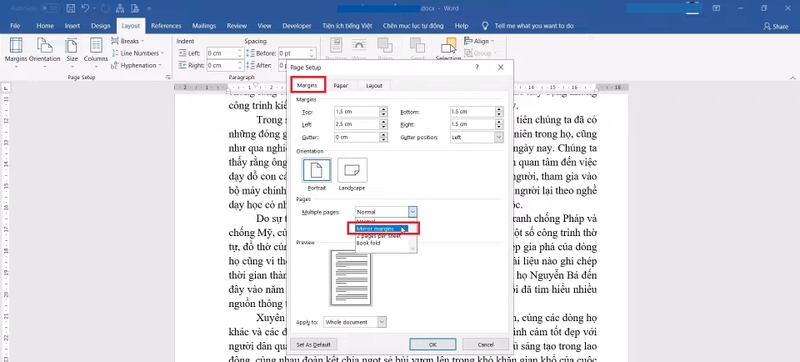Switch to the Insert ribbon tab
800x362 pixels.
(72, 25)
